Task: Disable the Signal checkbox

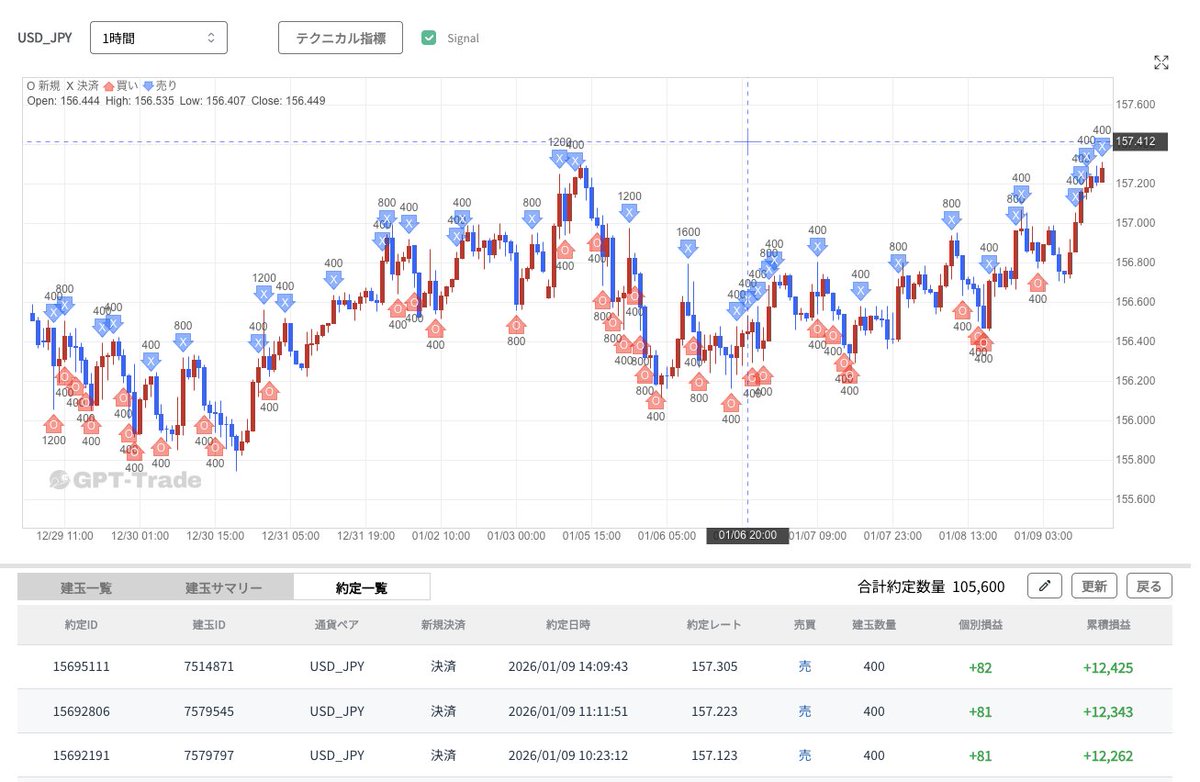Action: click(429, 37)
